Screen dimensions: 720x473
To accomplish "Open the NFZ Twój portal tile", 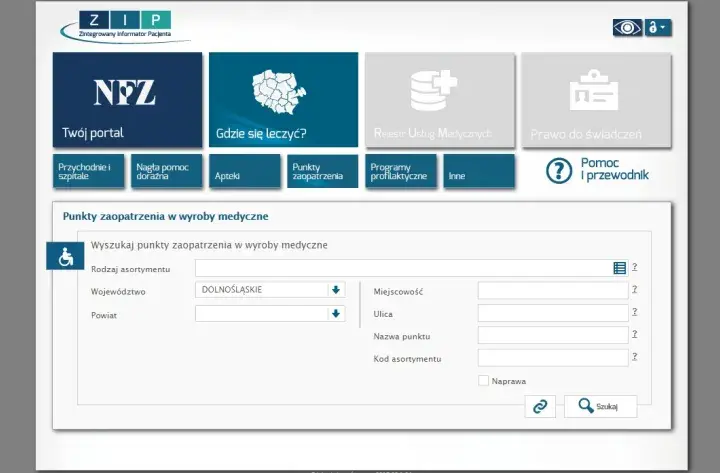I will 127,100.
